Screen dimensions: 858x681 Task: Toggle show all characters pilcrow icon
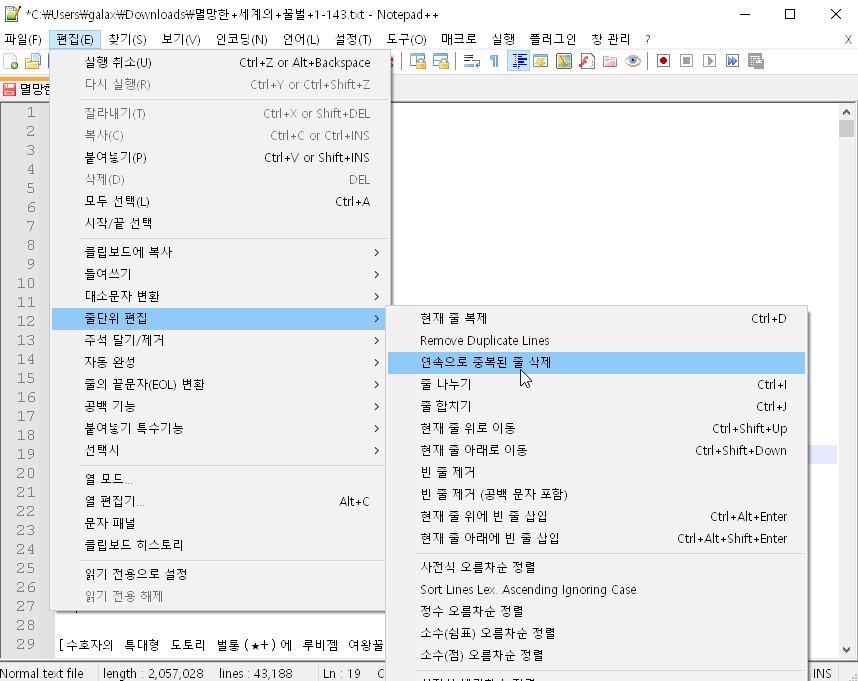[x=494, y=61]
